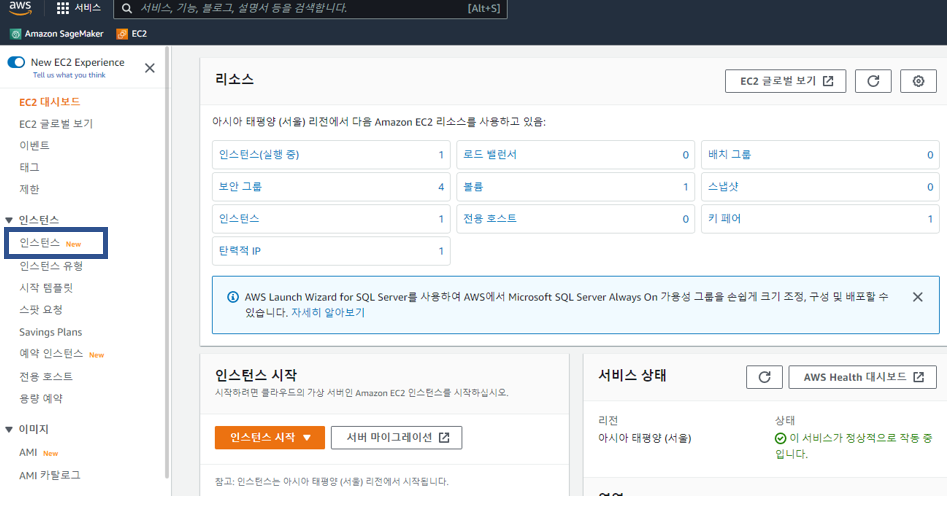Refresh the 서비스 상태 panel
The width and height of the screenshot is (947, 513).
click(765, 377)
